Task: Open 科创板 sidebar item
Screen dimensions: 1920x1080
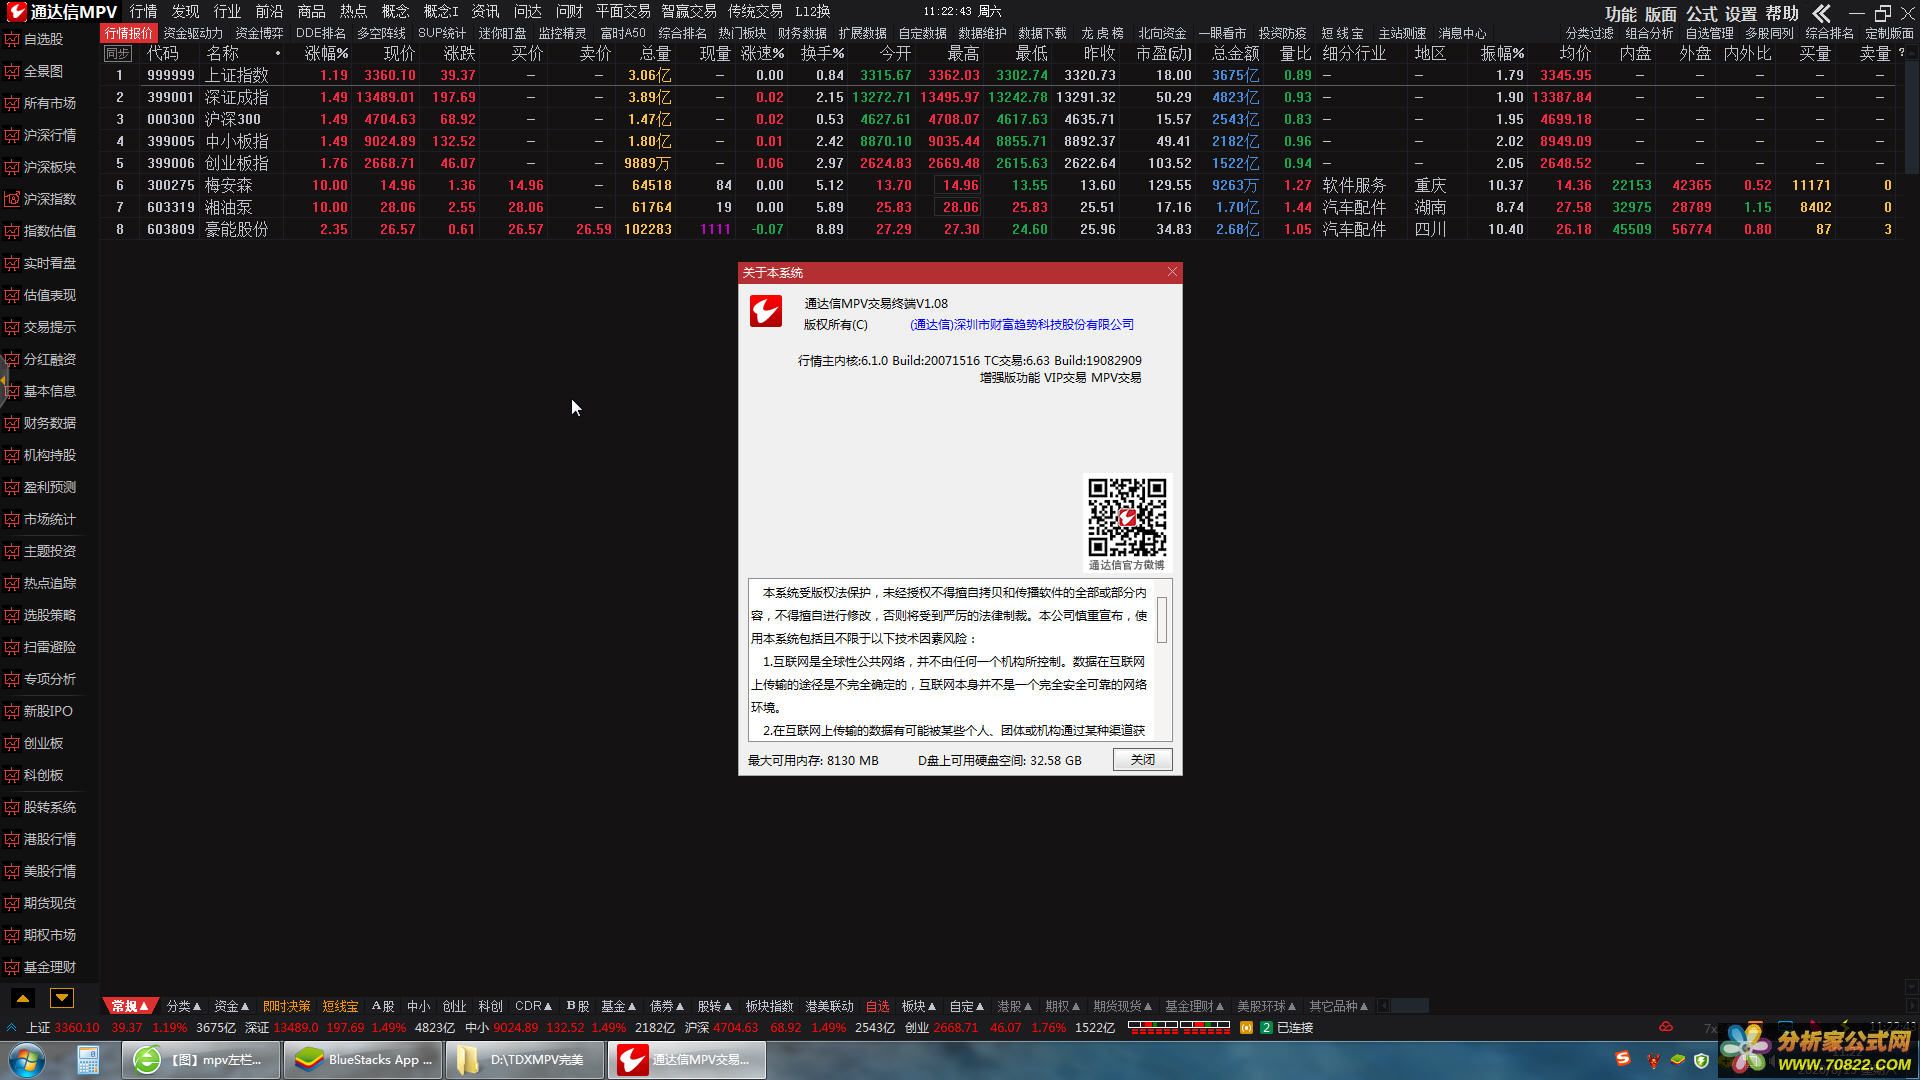Action: [43, 775]
